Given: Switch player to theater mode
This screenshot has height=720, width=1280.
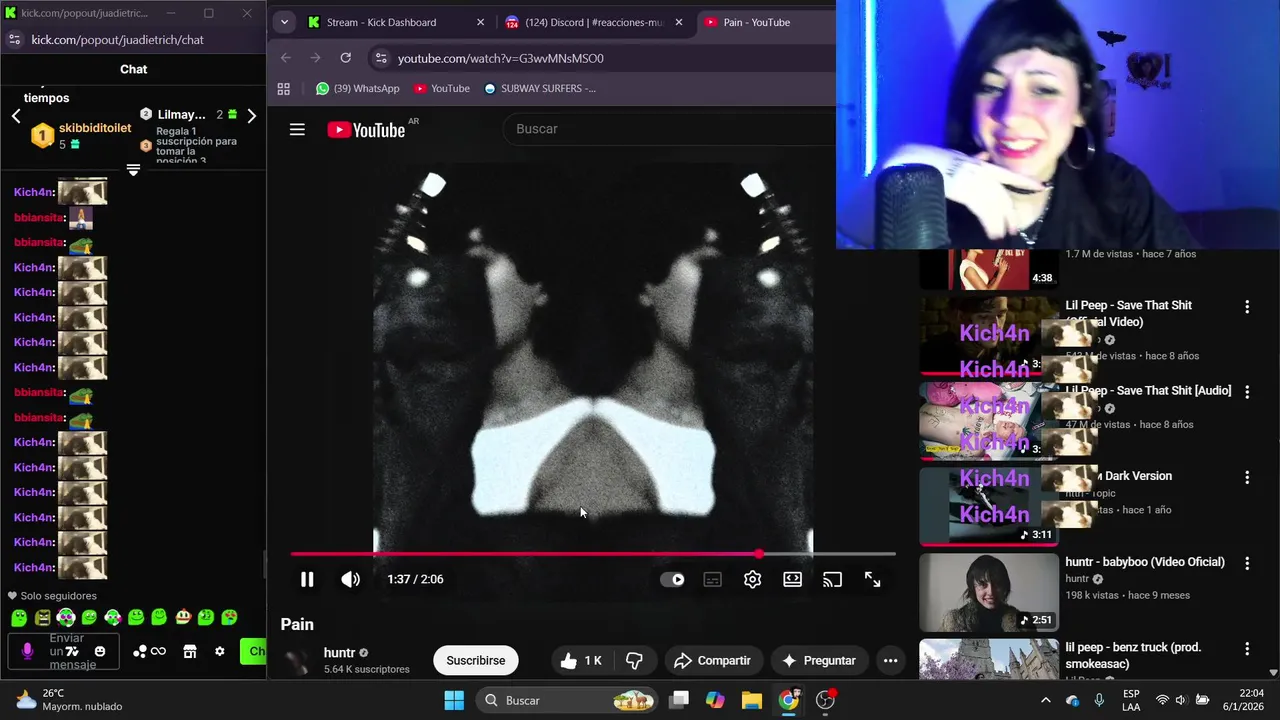Looking at the screenshot, I should coord(792,579).
